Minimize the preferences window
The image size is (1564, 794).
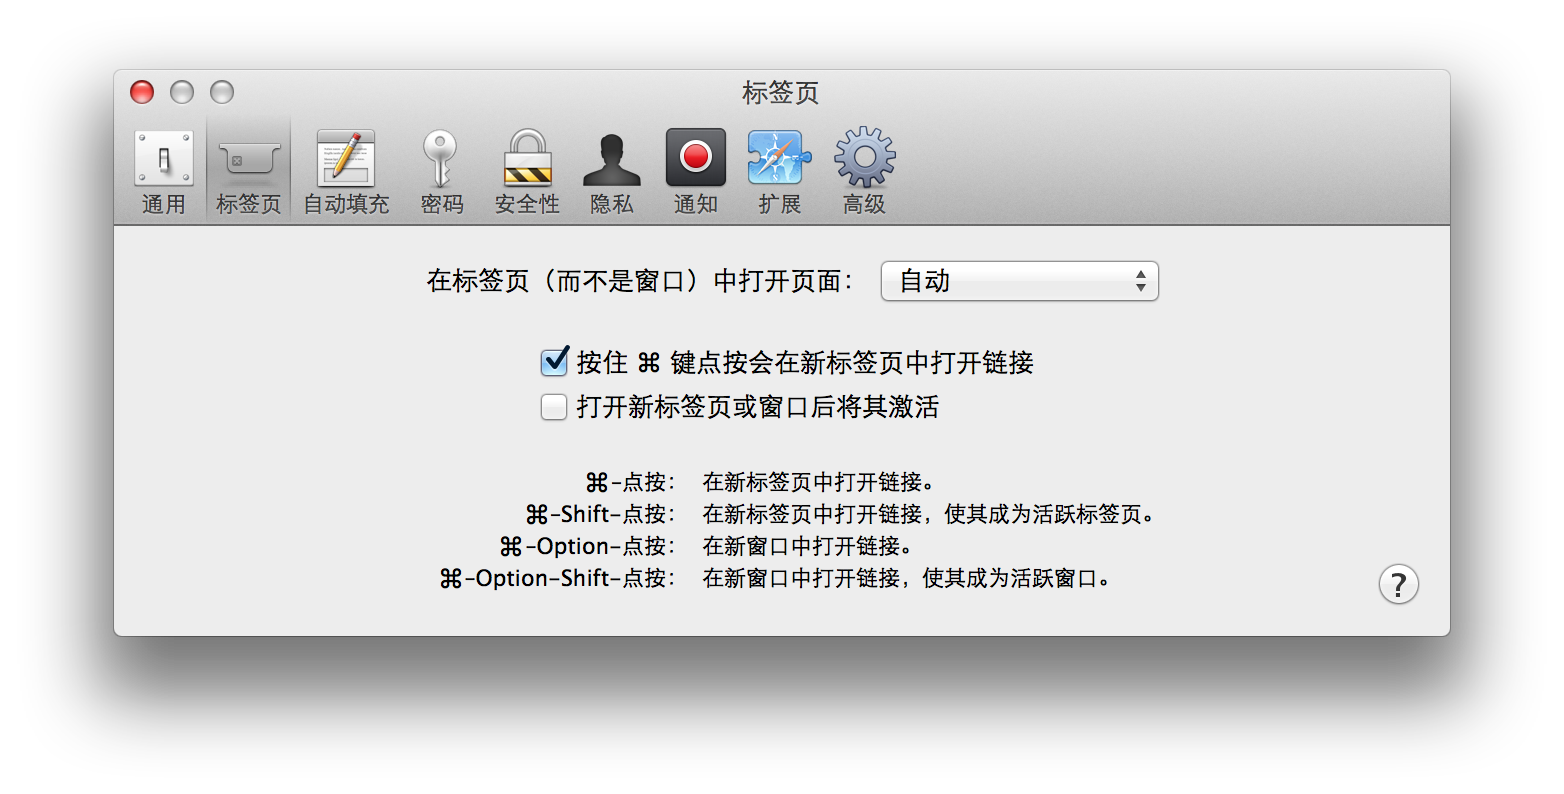(182, 92)
